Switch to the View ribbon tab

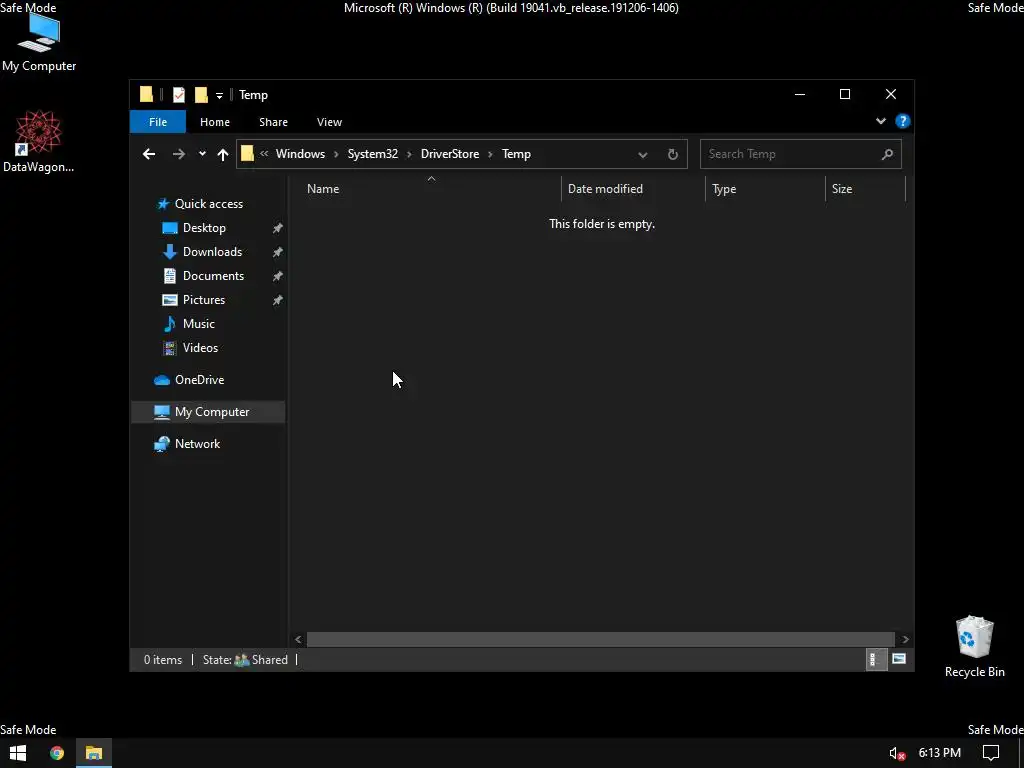(x=329, y=122)
